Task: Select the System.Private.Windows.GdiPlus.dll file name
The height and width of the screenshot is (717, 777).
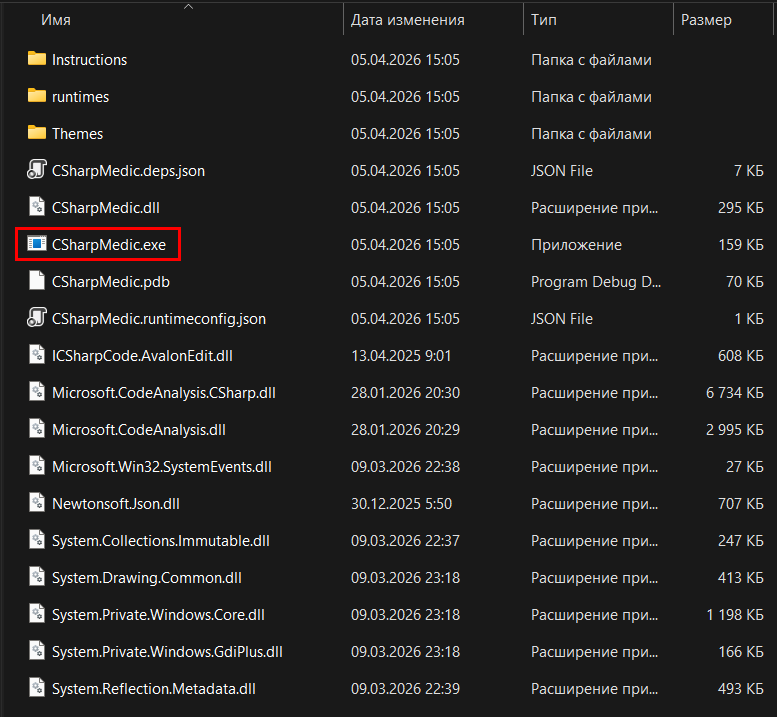Action: click(167, 652)
